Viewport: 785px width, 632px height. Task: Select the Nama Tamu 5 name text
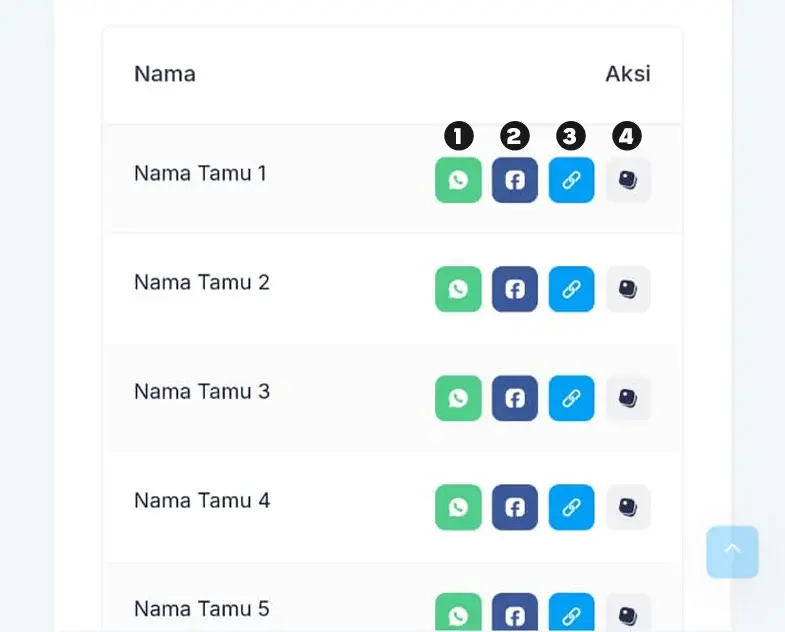click(202, 609)
